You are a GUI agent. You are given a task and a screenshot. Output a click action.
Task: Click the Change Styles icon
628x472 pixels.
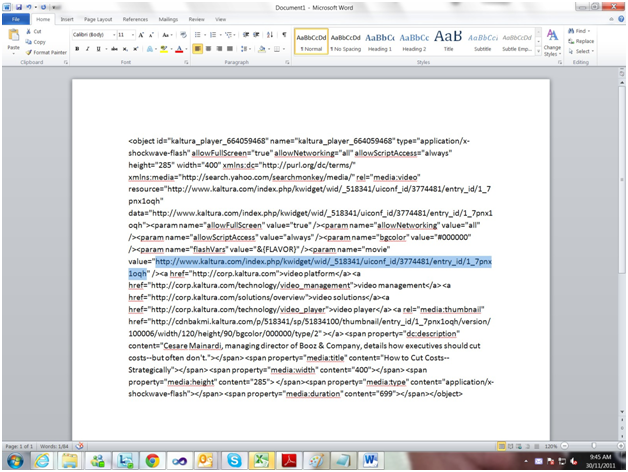click(x=552, y=40)
